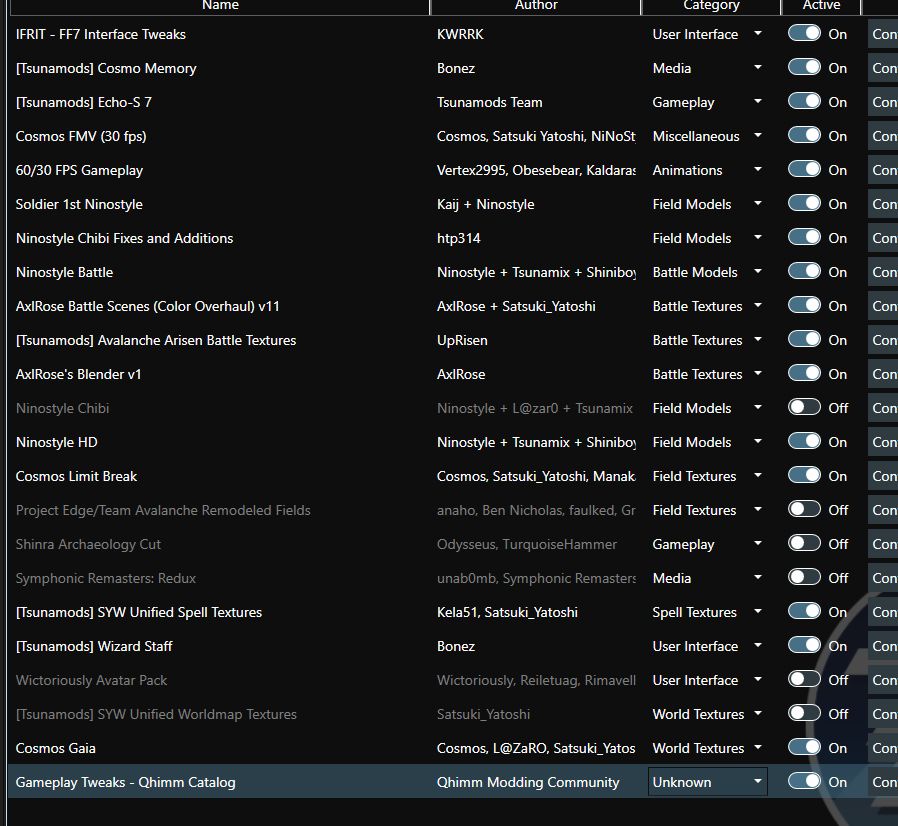Open Media category dropdown for Symphonic Remasters
Screen dimensions: 898x826
point(707,578)
